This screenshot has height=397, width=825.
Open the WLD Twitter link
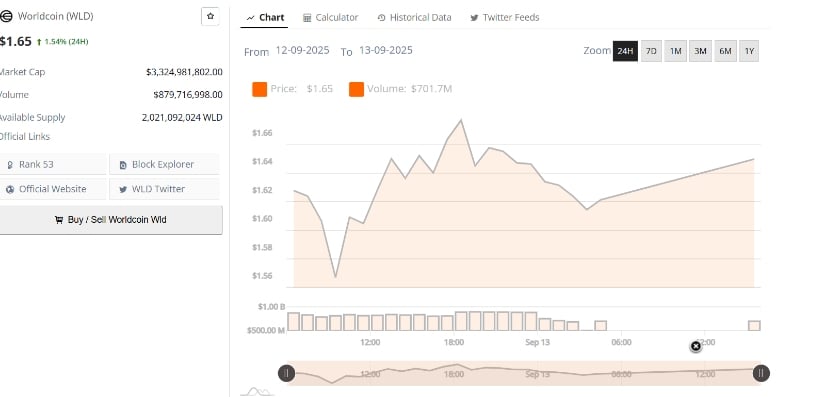point(164,189)
